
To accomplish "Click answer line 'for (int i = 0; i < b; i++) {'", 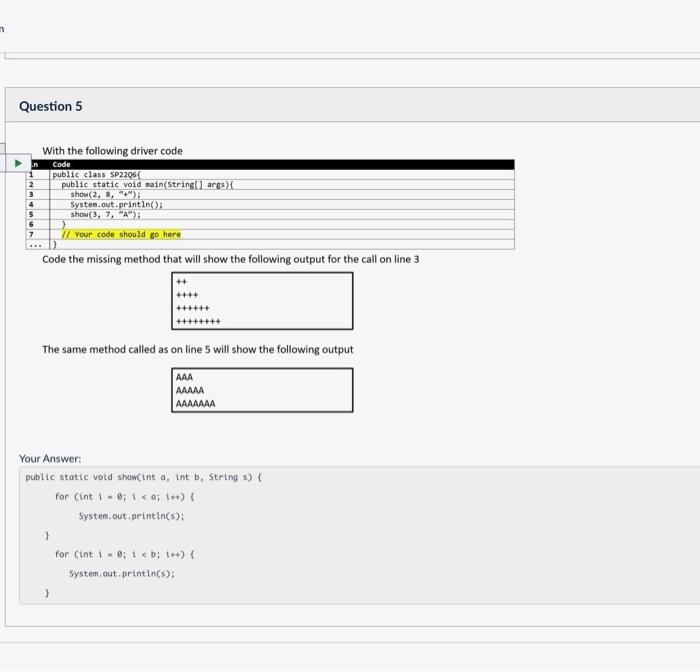I will click(125, 555).
